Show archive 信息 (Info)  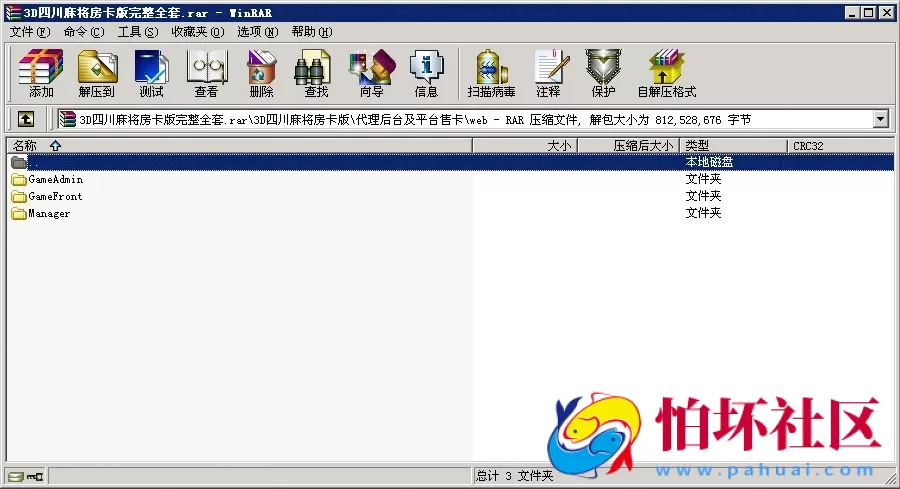[426, 73]
